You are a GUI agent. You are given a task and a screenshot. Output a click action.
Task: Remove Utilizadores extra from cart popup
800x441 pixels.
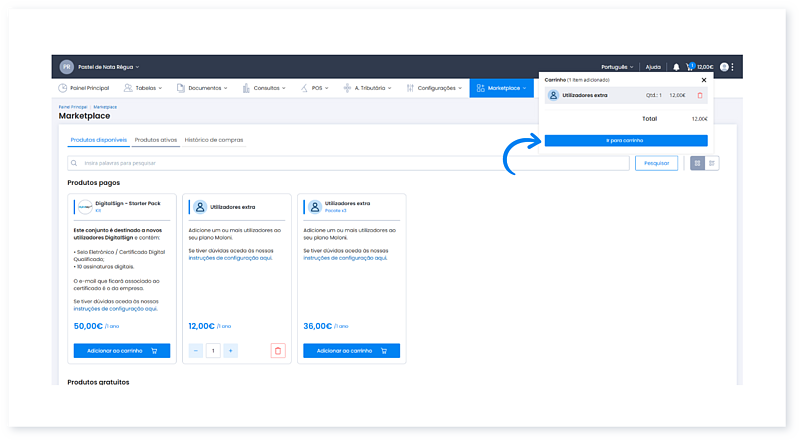700,95
